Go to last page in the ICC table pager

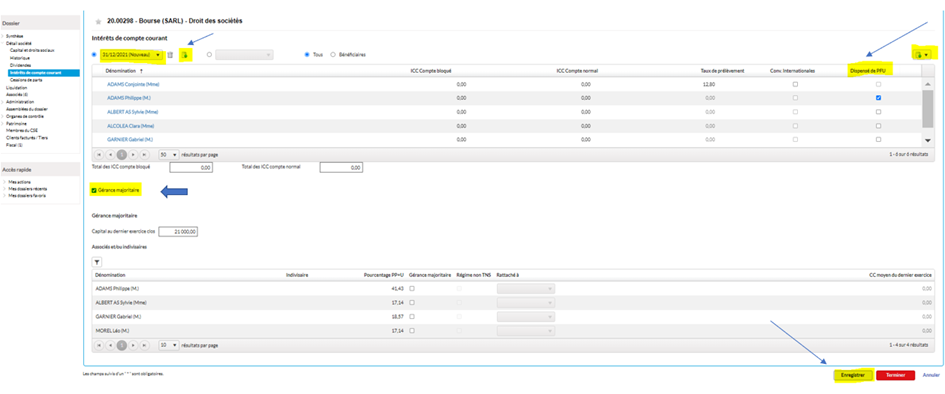tap(144, 154)
